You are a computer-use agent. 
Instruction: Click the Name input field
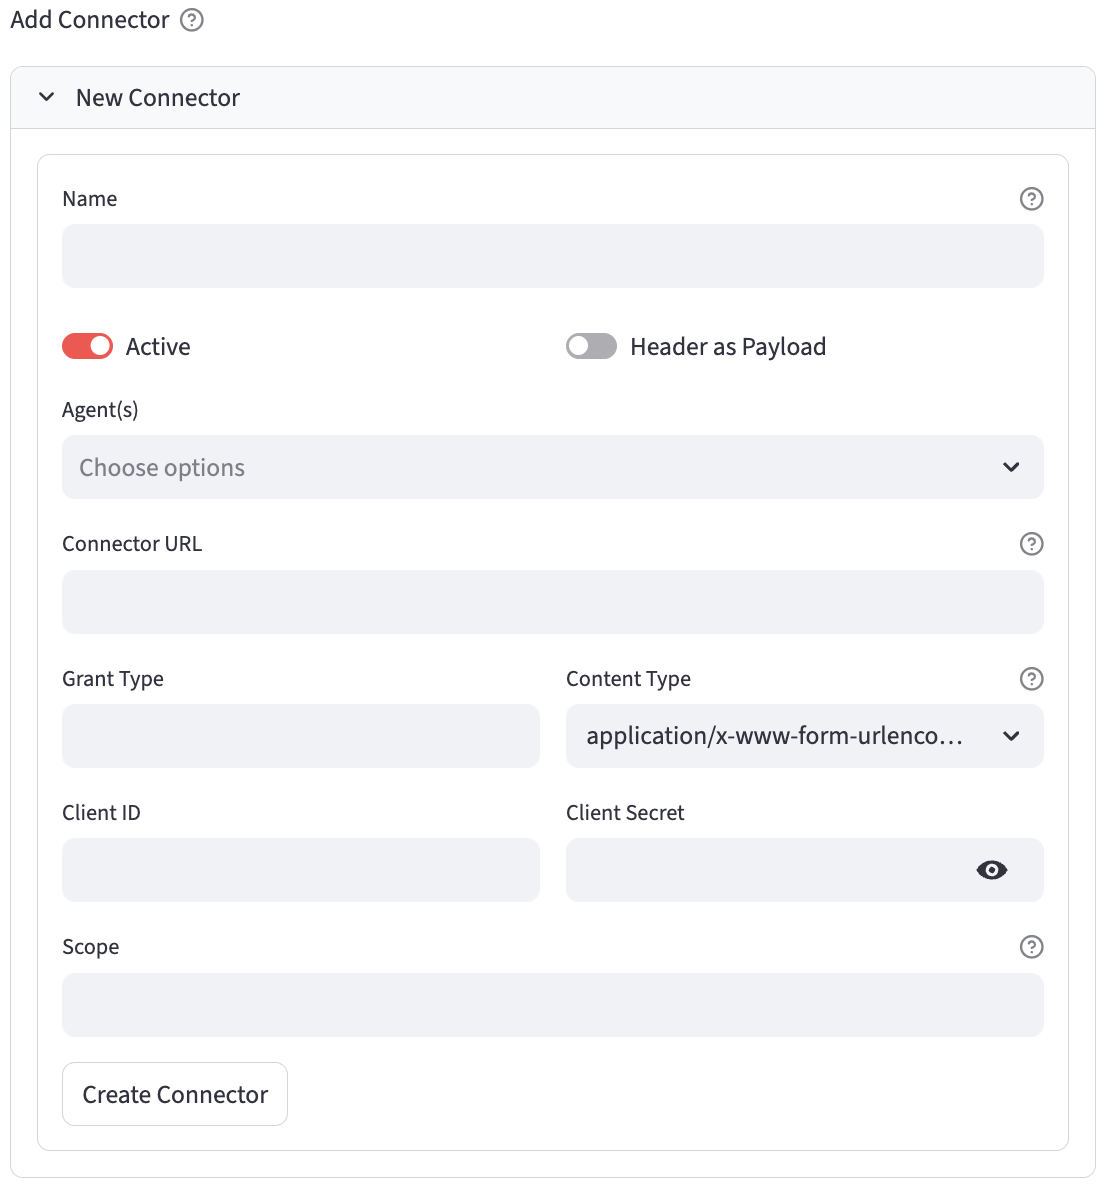click(x=552, y=256)
